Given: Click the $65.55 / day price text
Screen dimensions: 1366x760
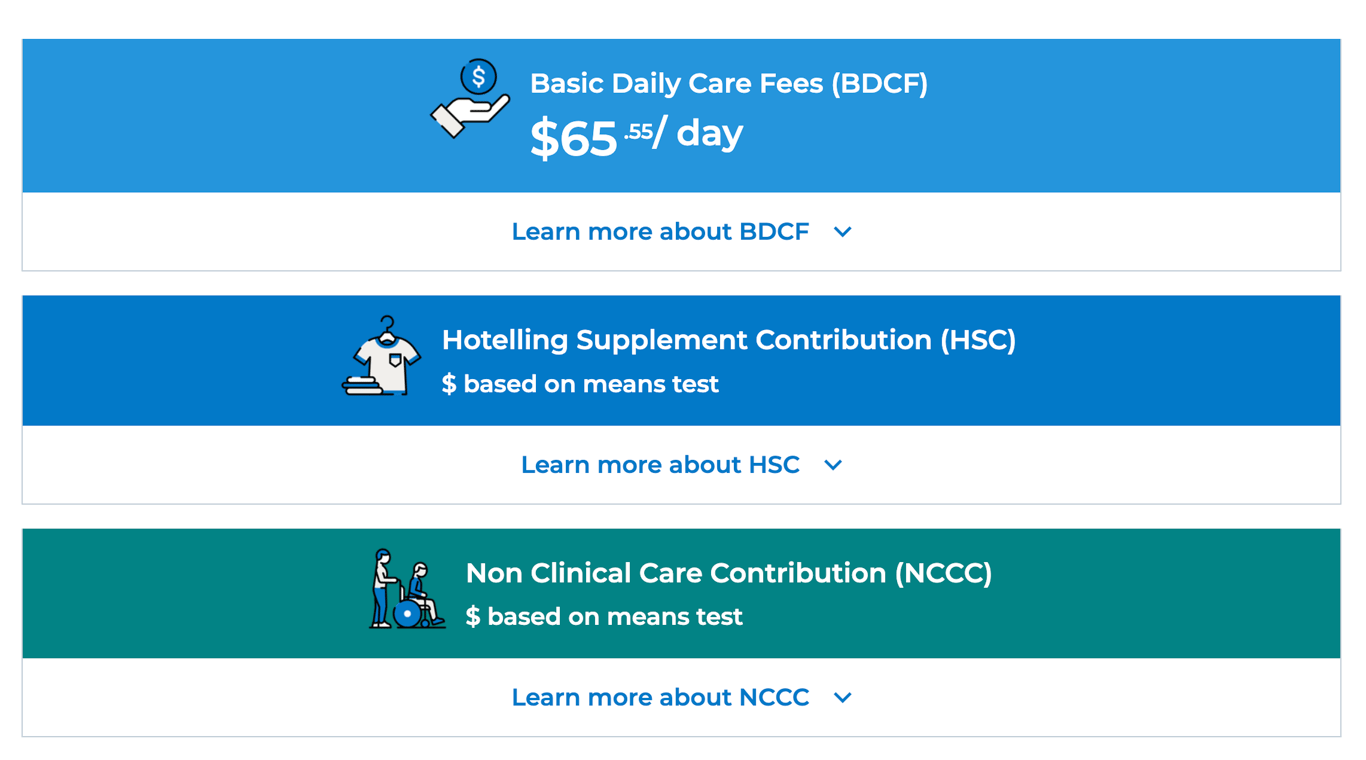Looking at the screenshot, I should [636, 136].
